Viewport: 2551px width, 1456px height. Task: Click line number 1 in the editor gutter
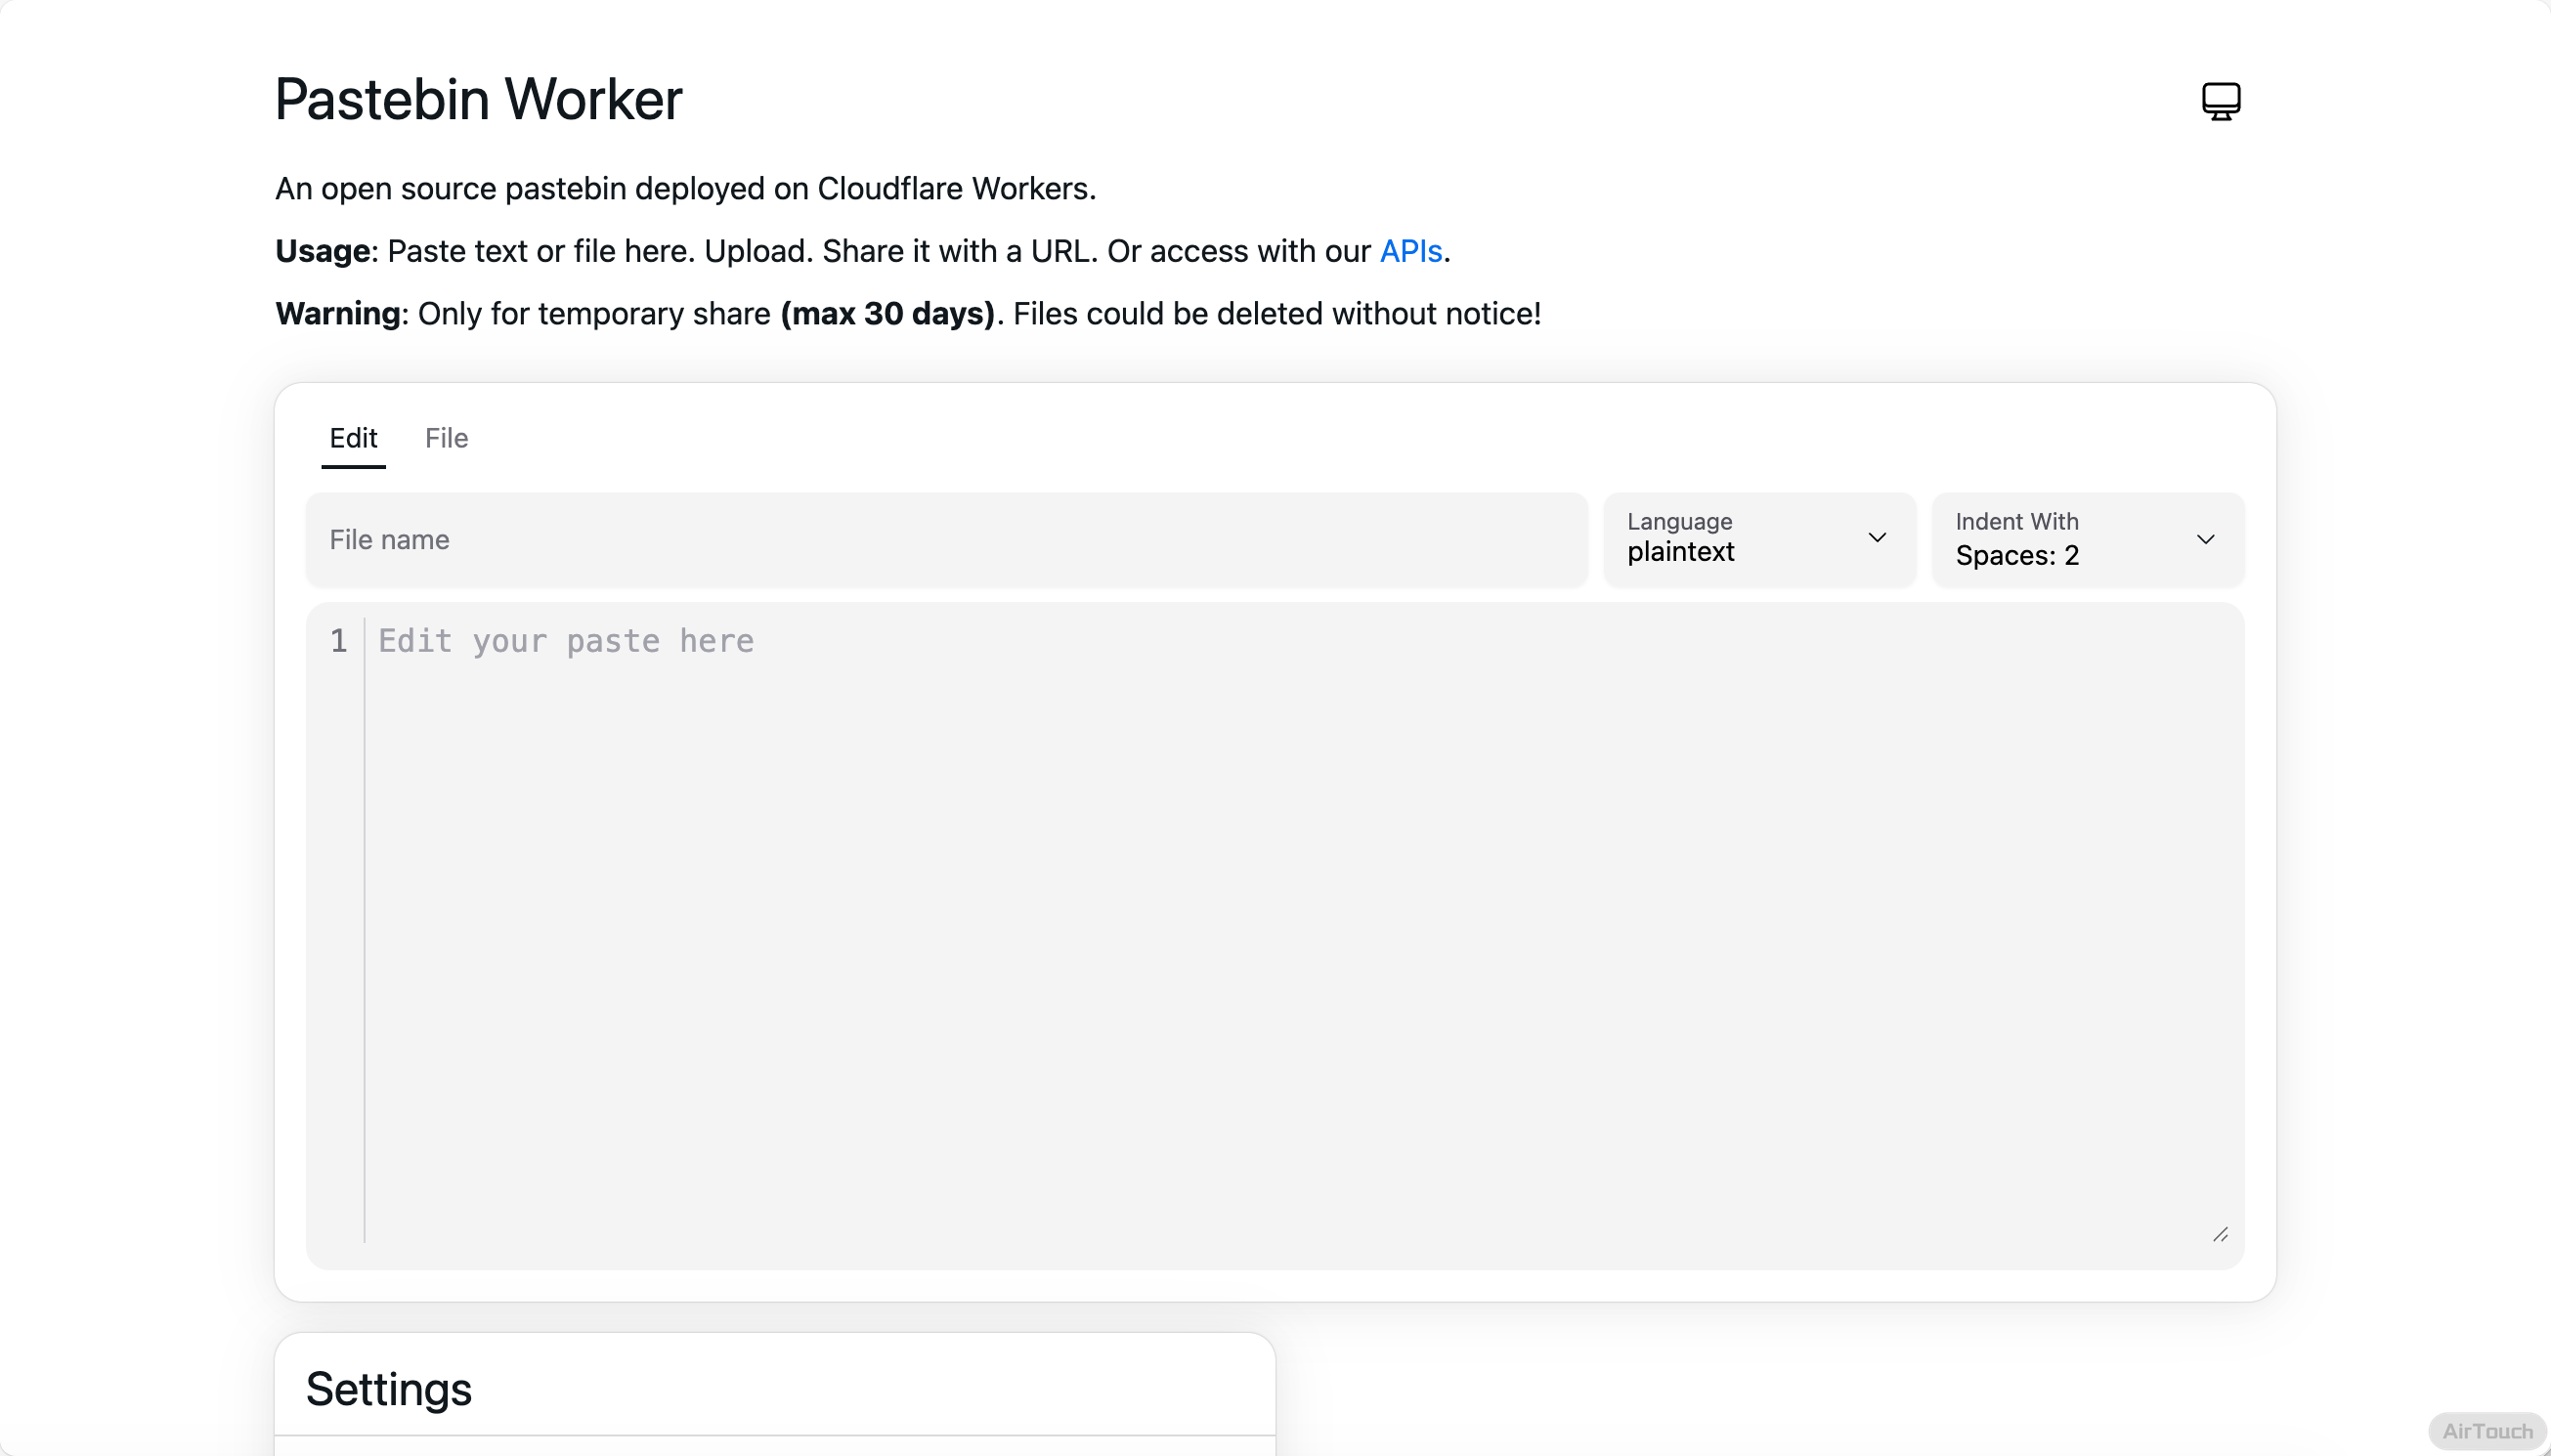[x=338, y=641]
